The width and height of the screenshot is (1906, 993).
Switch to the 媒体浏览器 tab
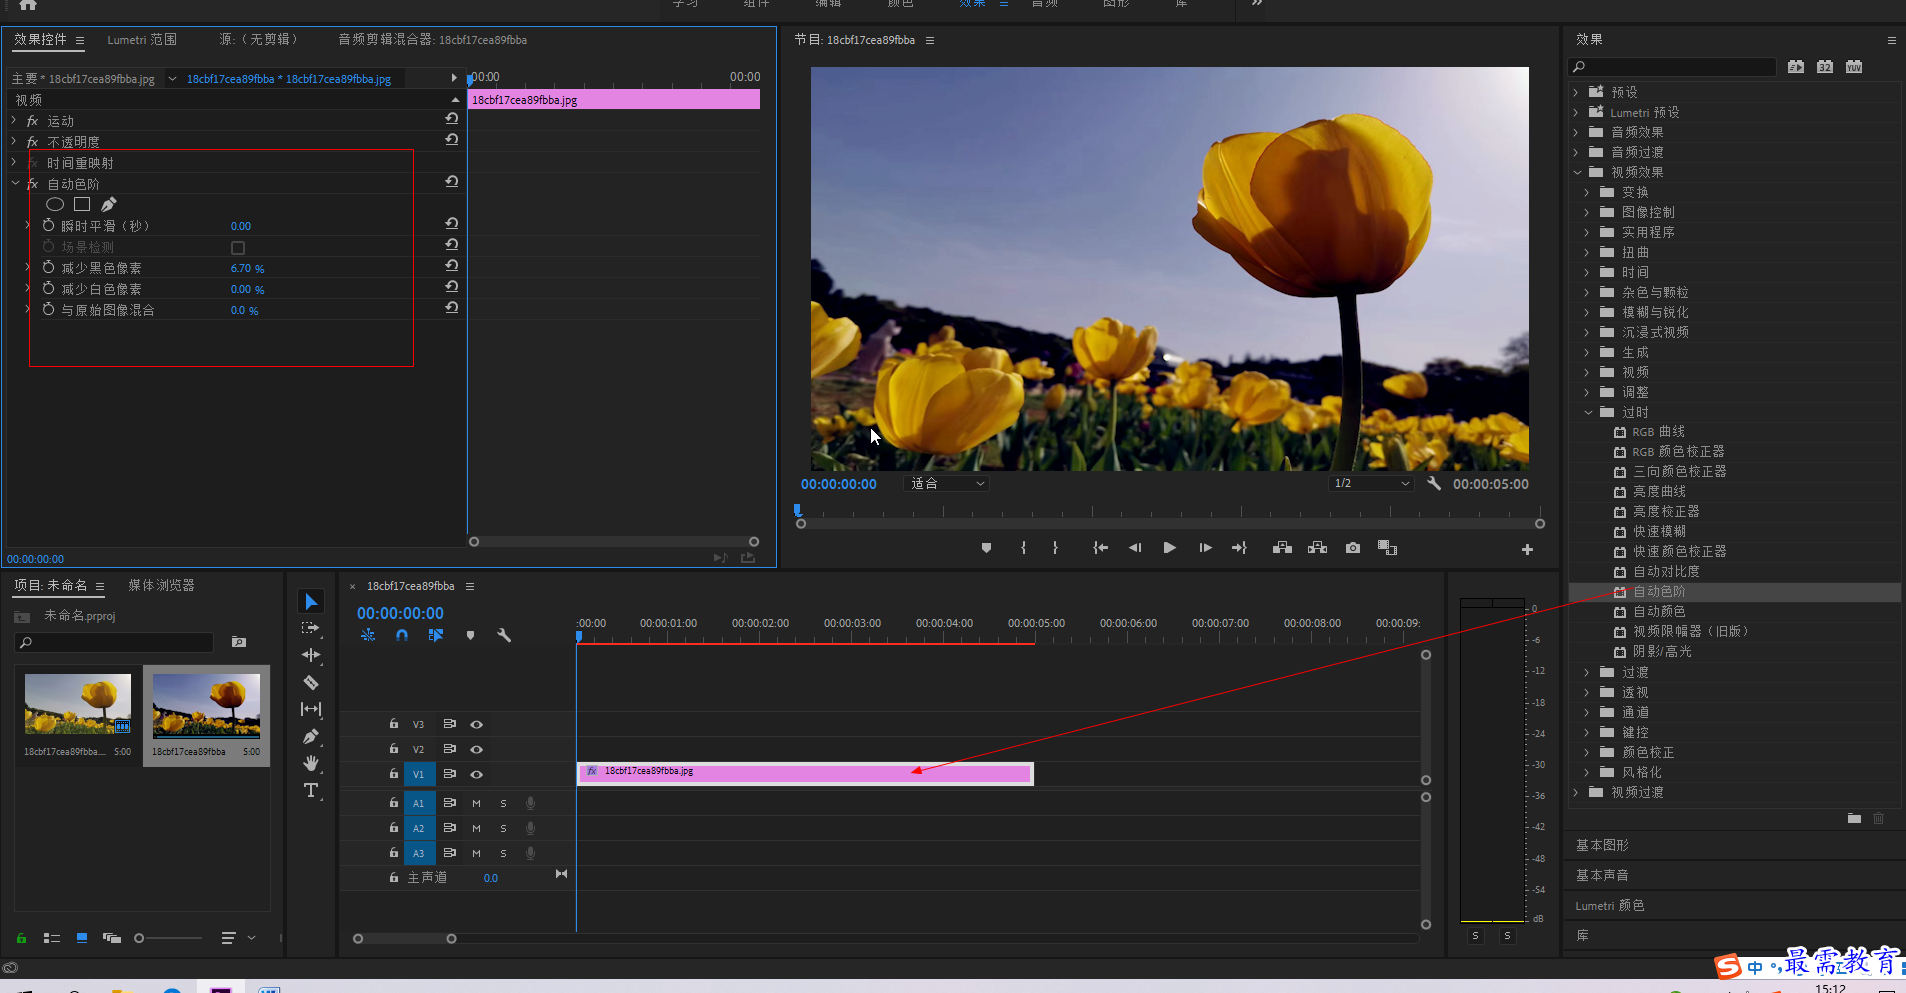(161, 585)
